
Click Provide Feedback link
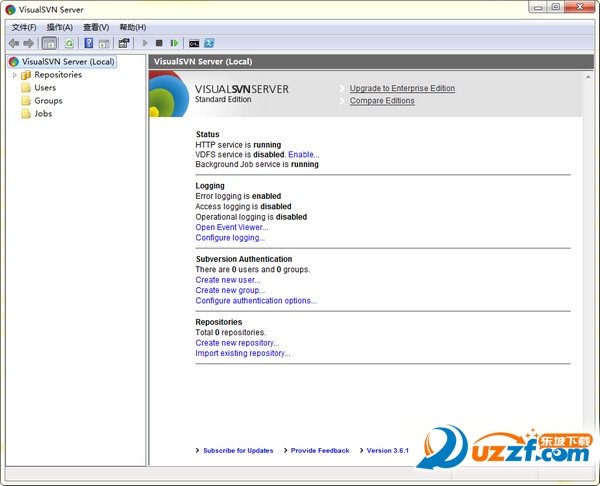(320, 450)
